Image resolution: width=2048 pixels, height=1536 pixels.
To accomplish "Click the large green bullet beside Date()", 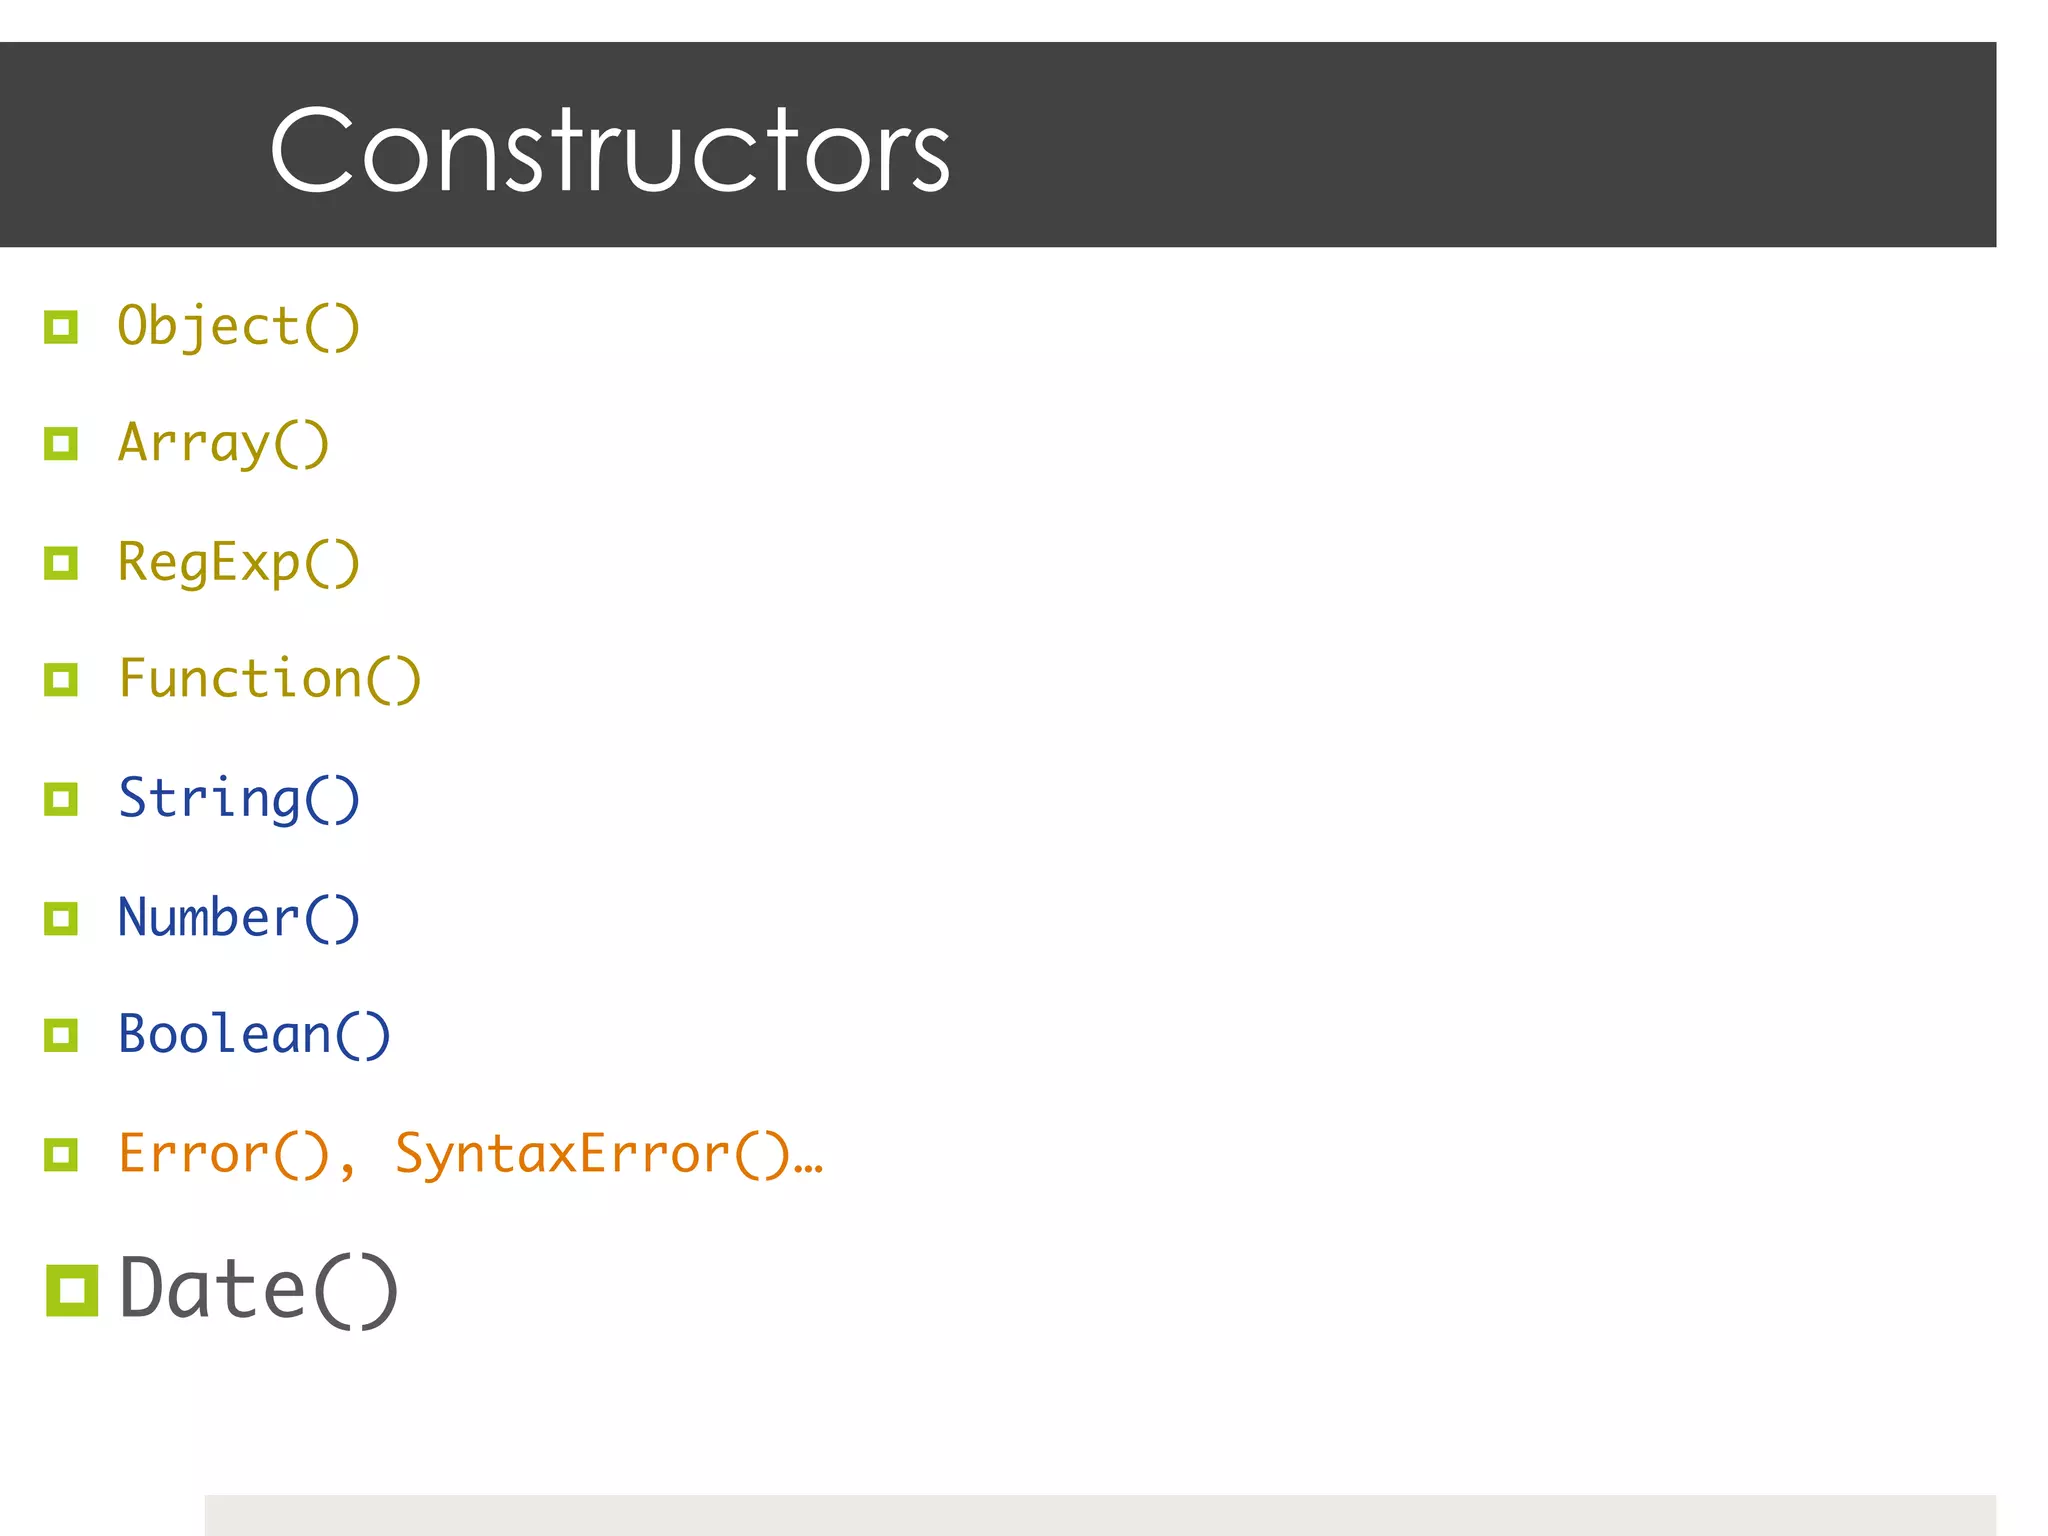I will [72, 1290].
